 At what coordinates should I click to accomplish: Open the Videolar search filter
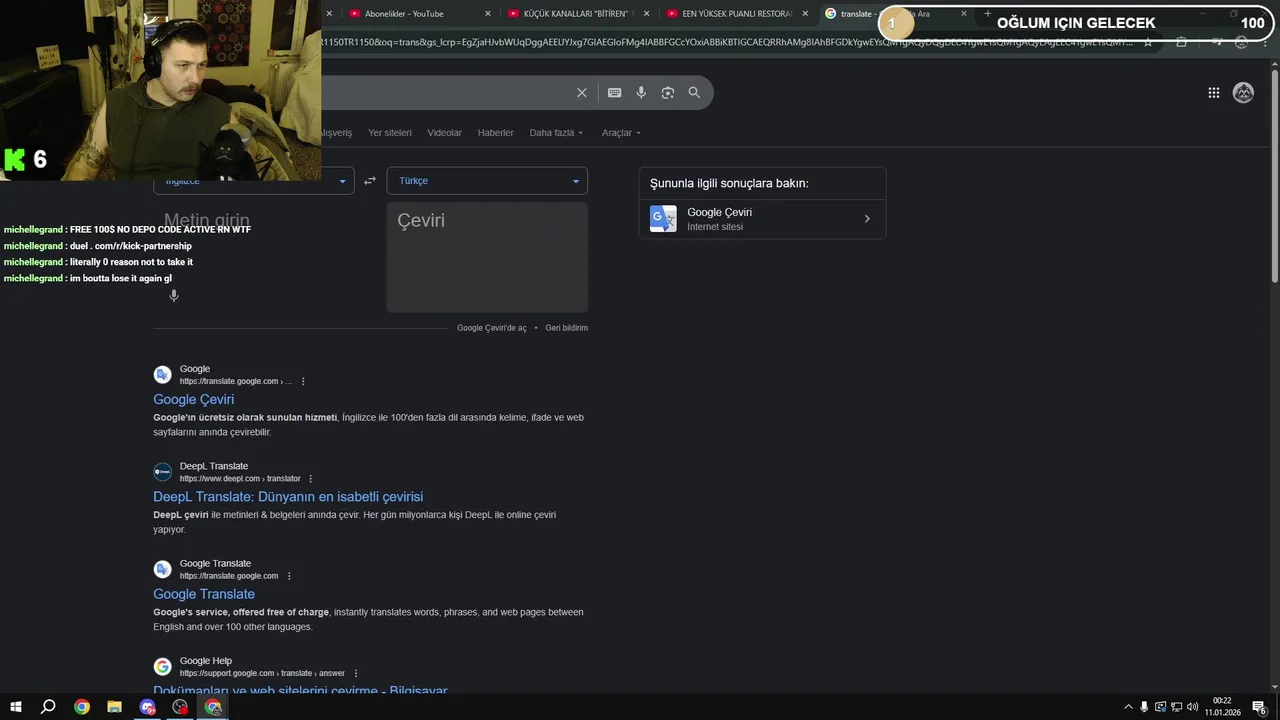click(444, 133)
